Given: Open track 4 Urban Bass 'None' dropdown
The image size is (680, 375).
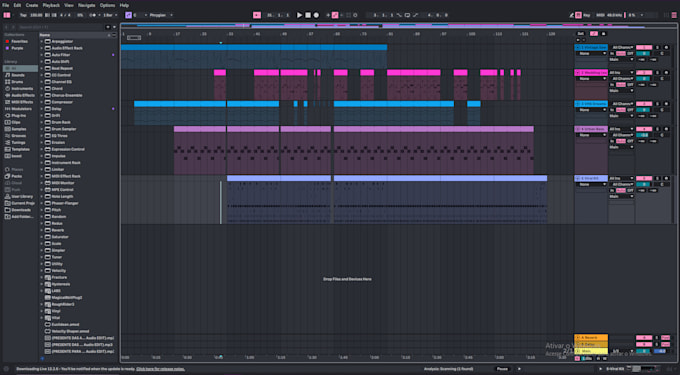Looking at the screenshot, I should click(x=591, y=135).
